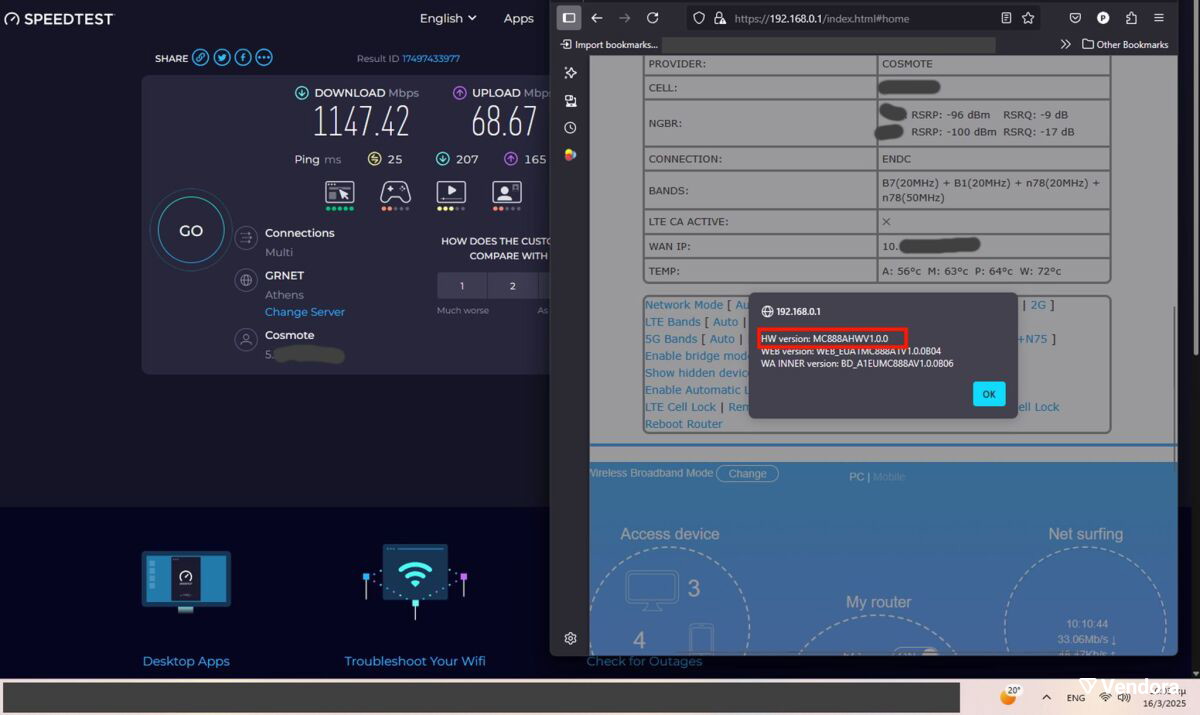
Task: Click the web browsing experience icon
Action: (340, 192)
